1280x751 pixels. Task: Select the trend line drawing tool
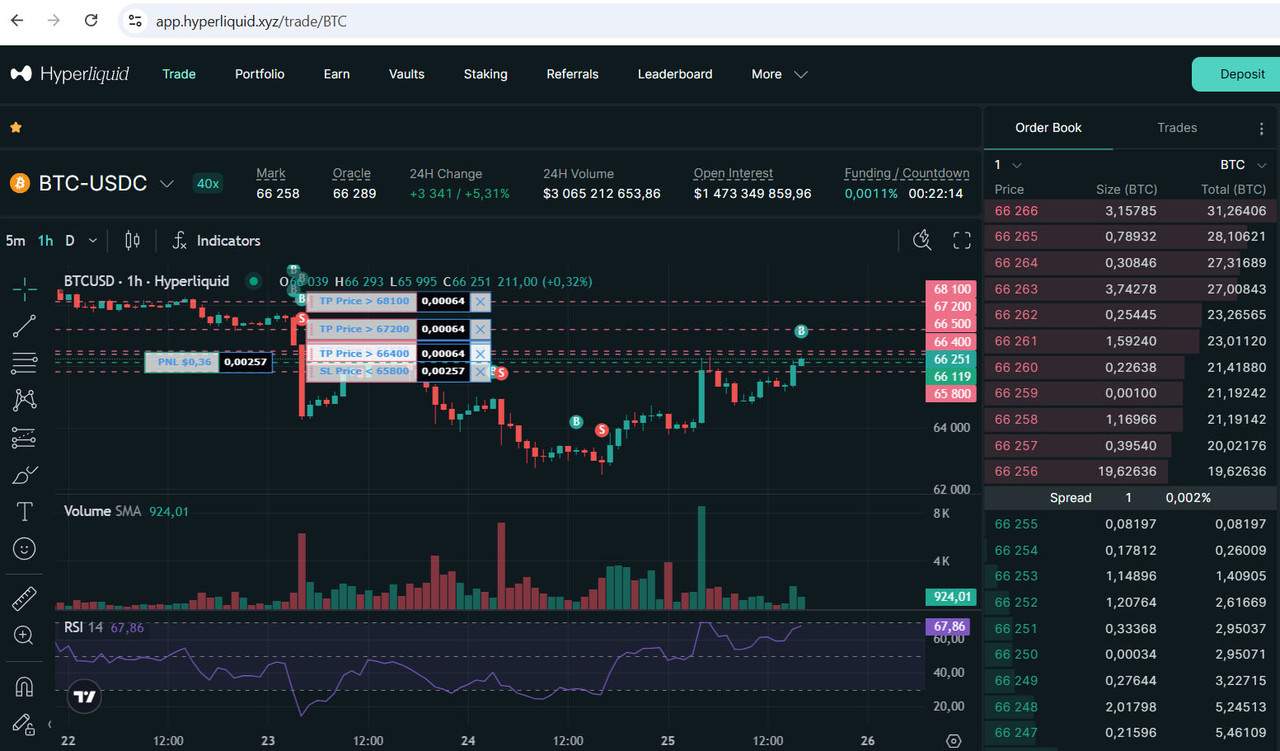coord(25,326)
